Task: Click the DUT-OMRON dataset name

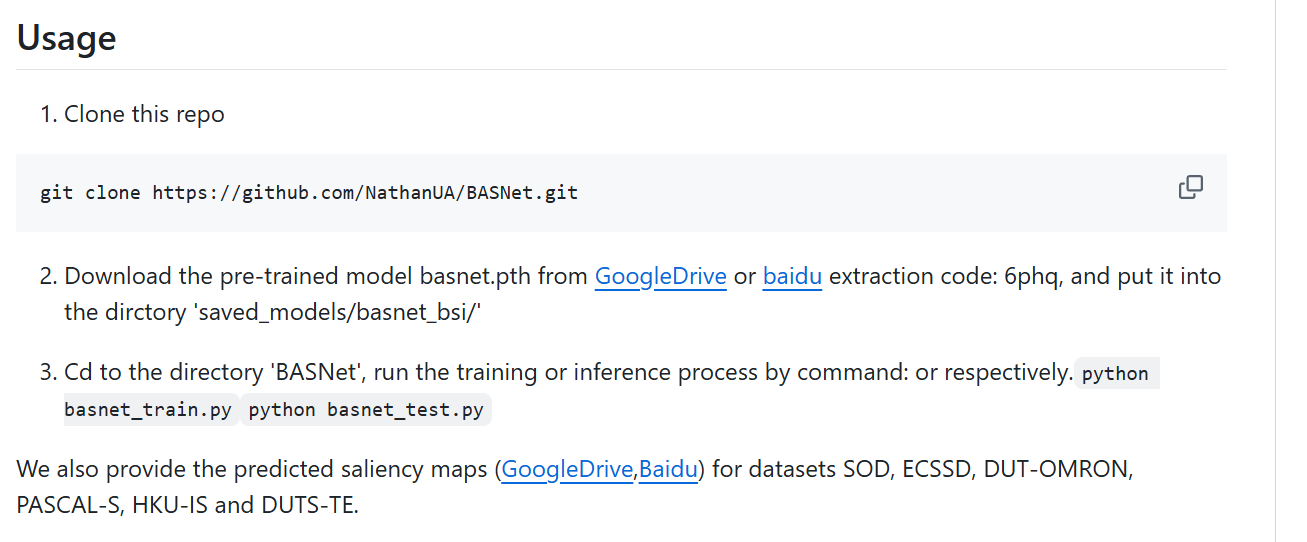Action: (1058, 468)
